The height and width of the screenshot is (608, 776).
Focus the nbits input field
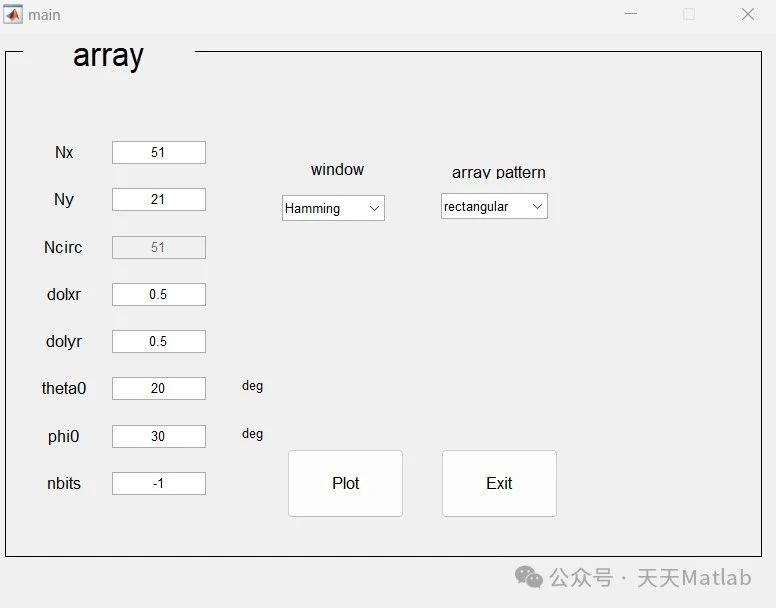(x=159, y=483)
